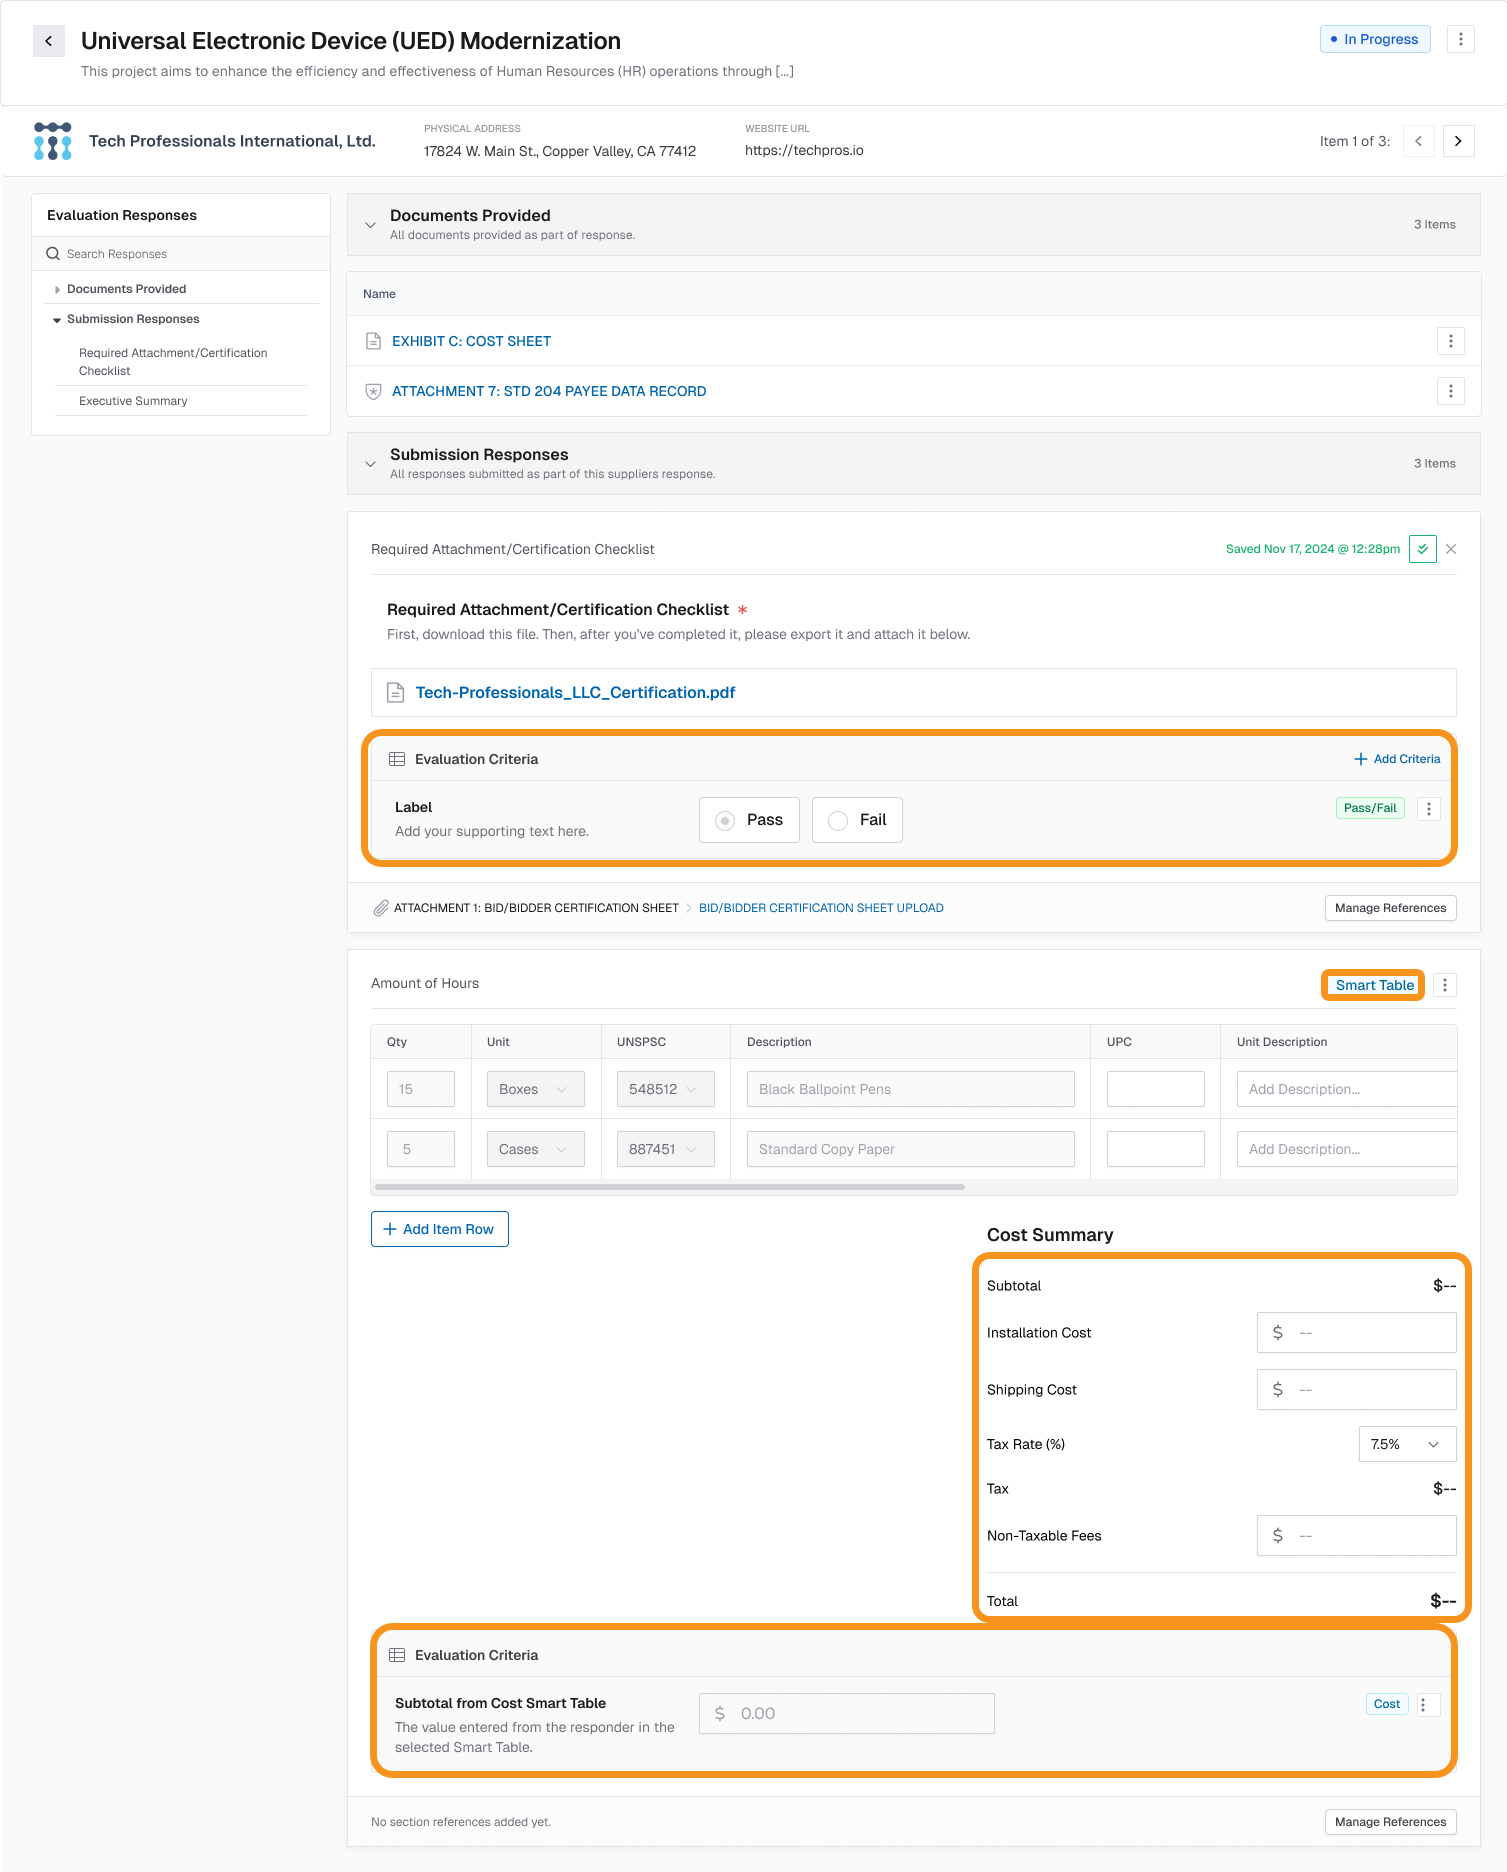Open options menu for Exhibit C: Cost Sheet

coord(1450,341)
